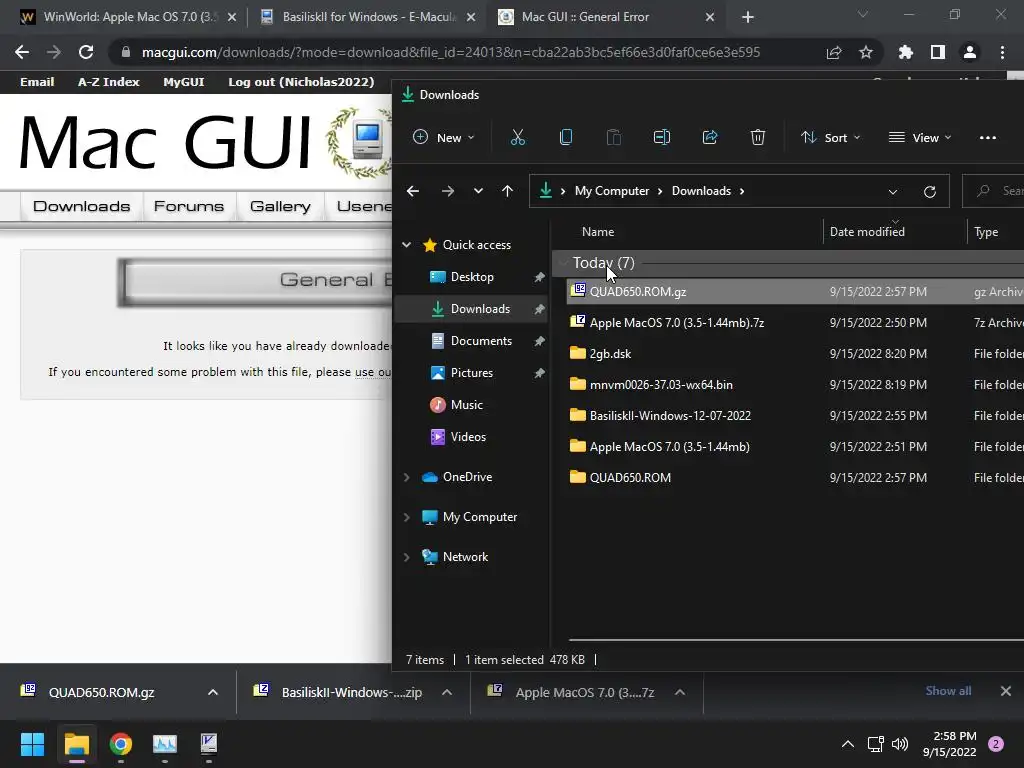Click the Rename icon in Explorer toolbar

[662, 137]
